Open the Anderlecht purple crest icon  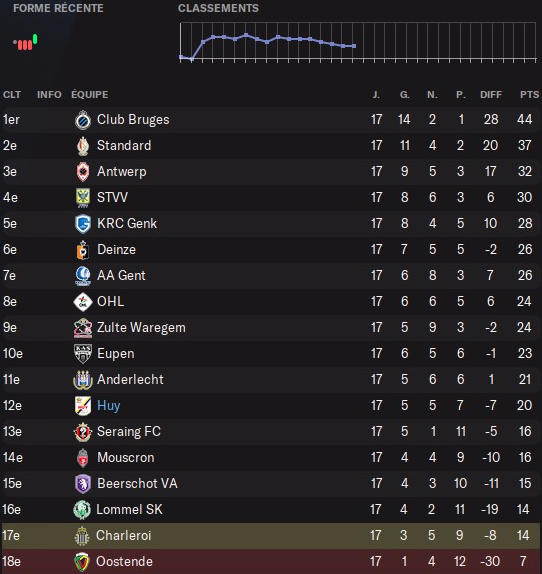pos(83,380)
